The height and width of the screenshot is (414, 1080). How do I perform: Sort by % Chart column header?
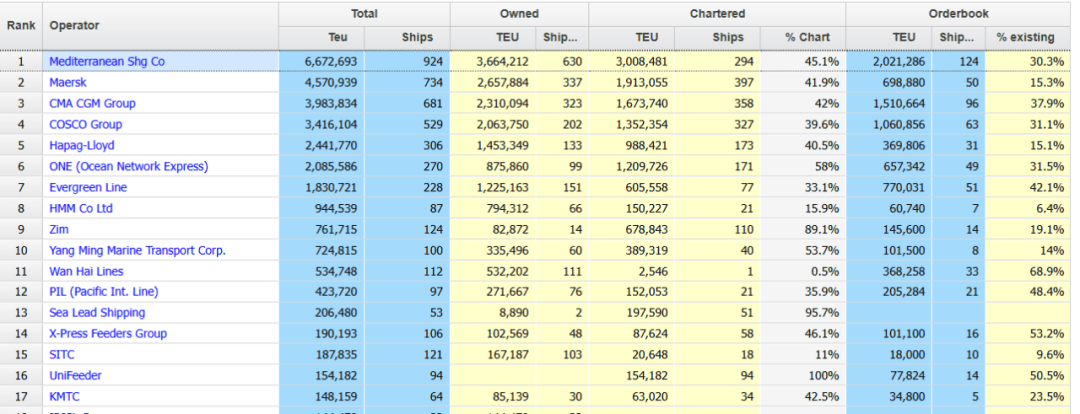(803, 38)
